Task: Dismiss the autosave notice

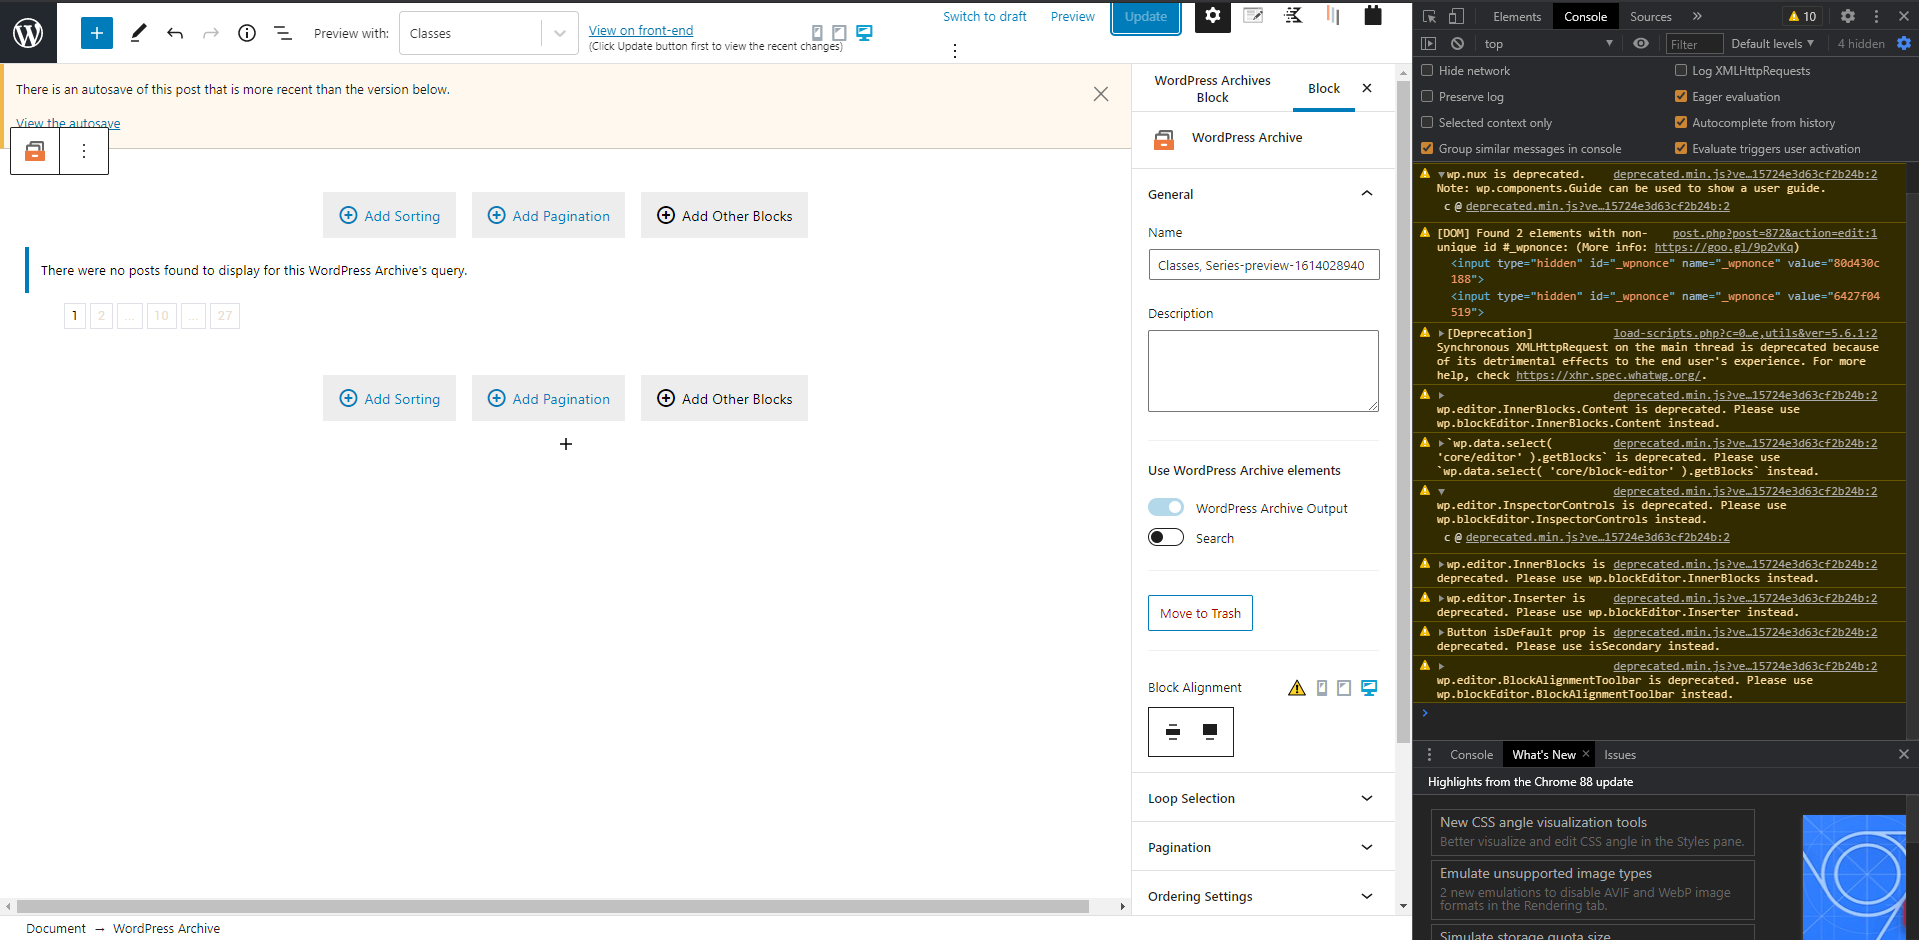Action: (x=1101, y=94)
